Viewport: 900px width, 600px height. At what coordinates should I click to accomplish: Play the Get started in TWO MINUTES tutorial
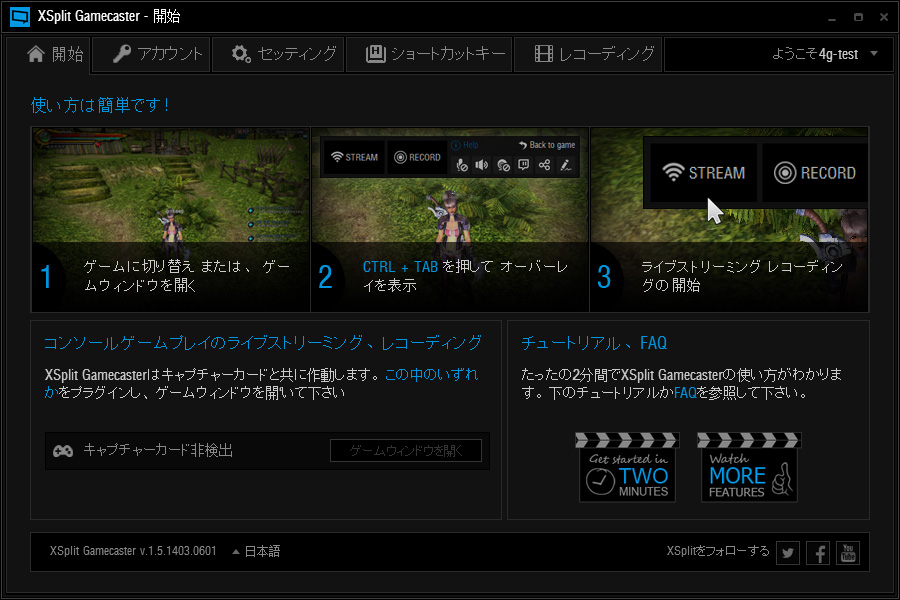pos(627,467)
